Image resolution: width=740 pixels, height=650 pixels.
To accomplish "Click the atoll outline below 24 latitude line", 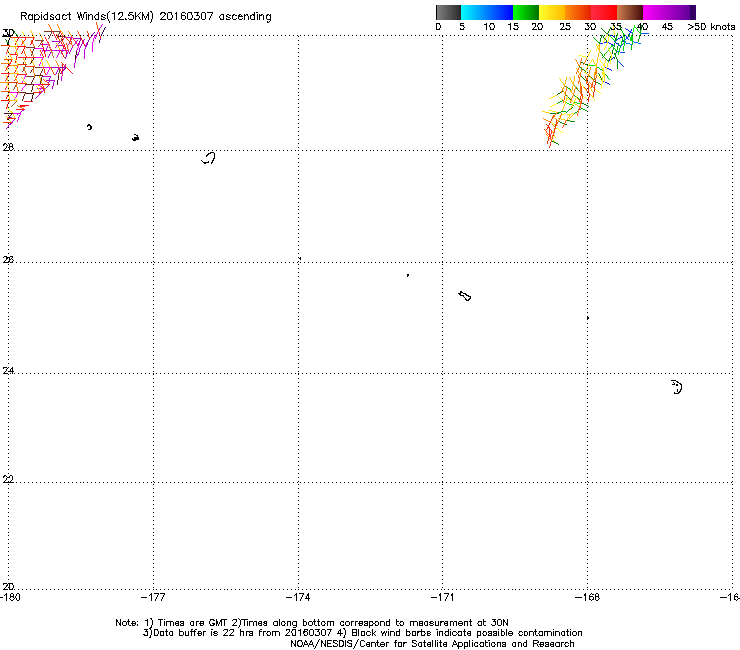I will point(677,387).
